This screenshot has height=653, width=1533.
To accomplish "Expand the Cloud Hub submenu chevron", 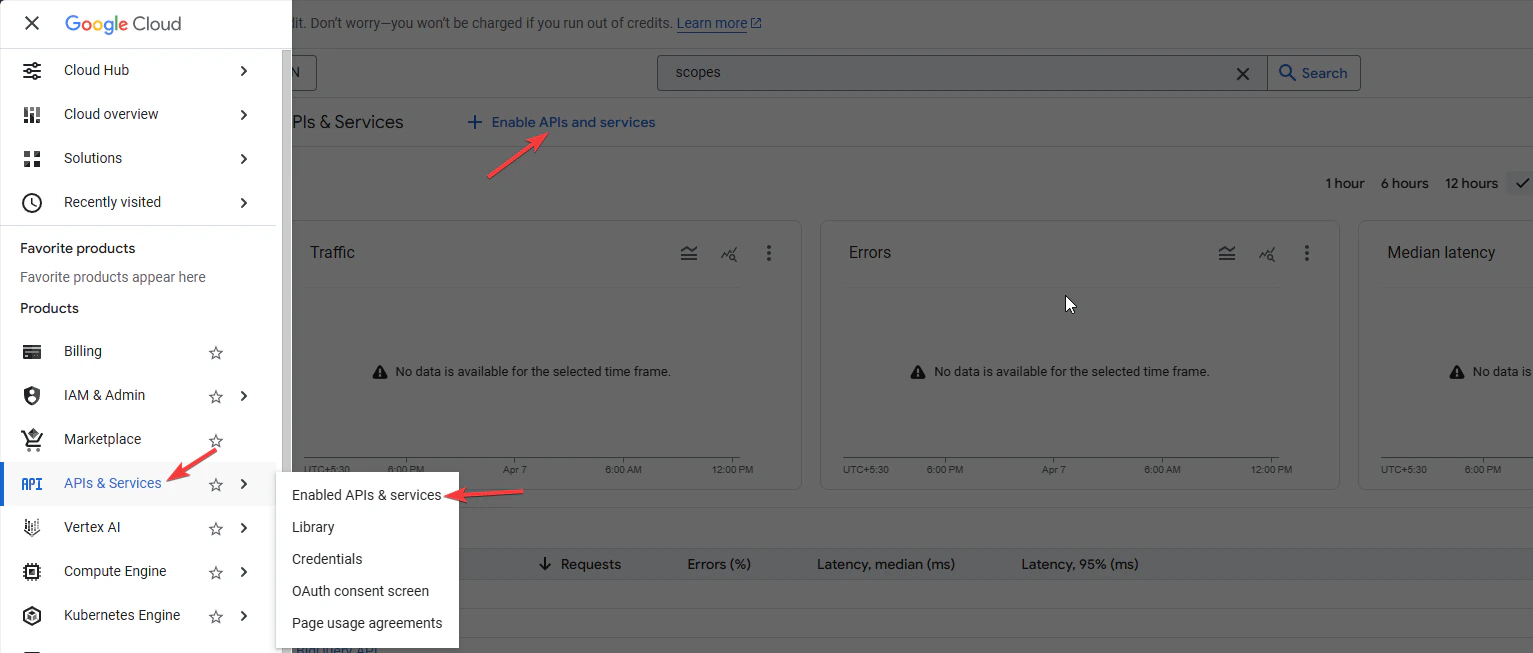I will tap(244, 71).
